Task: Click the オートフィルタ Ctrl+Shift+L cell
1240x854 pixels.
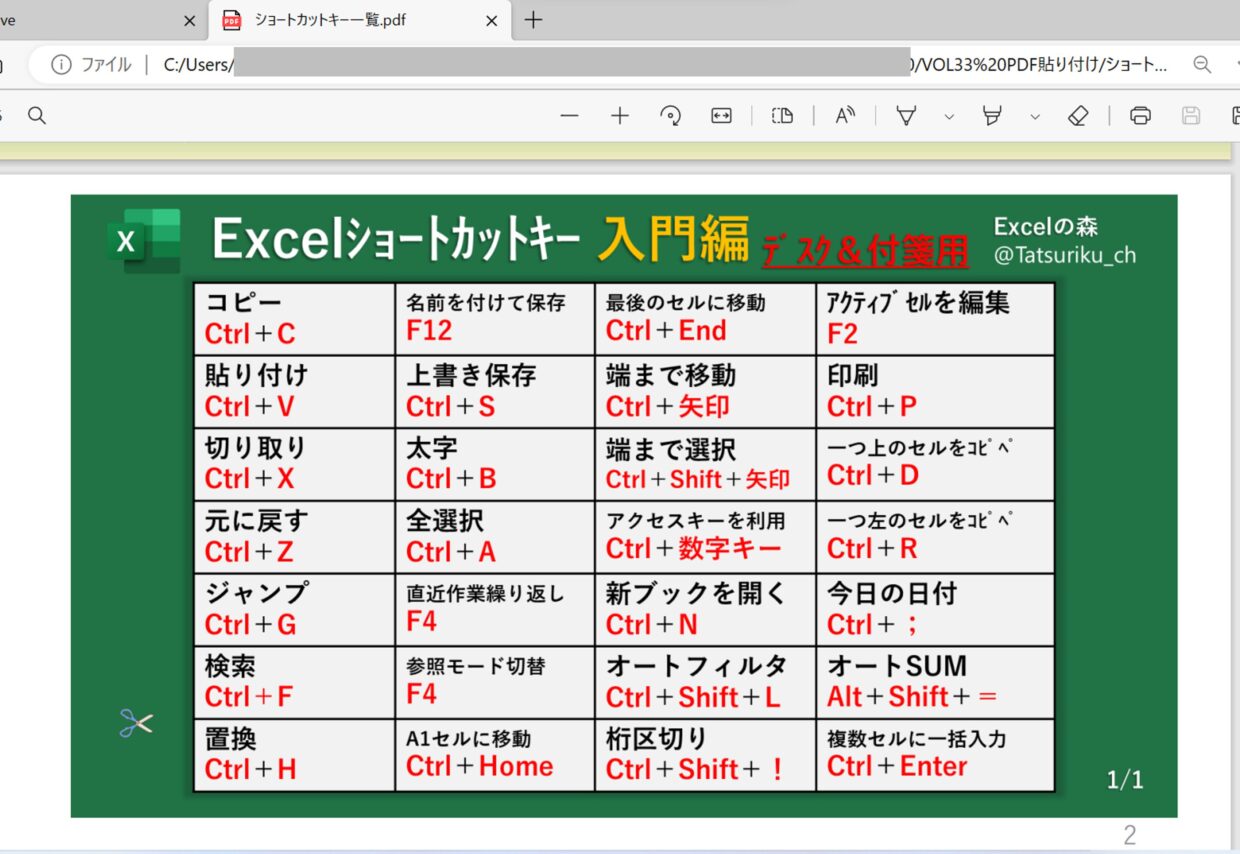Action: click(x=706, y=682)
